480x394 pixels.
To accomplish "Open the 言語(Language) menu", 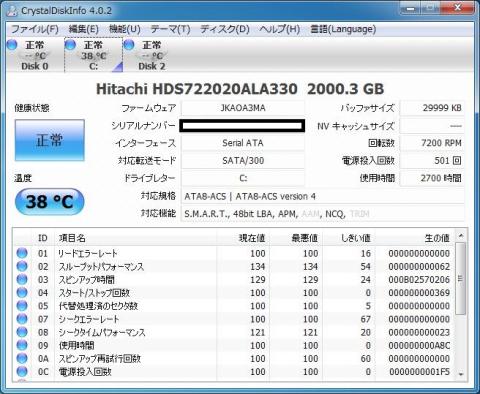I will pos(343,29).
